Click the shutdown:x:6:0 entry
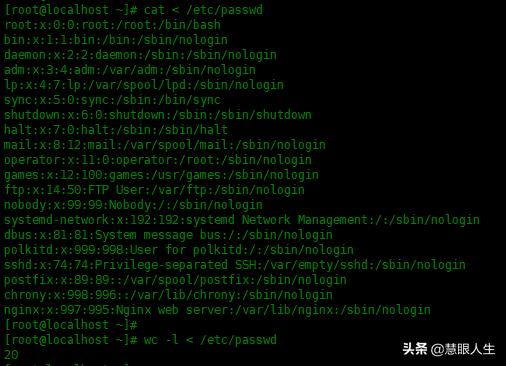Screen dimensions: 506x366 [x=158, y=115]
